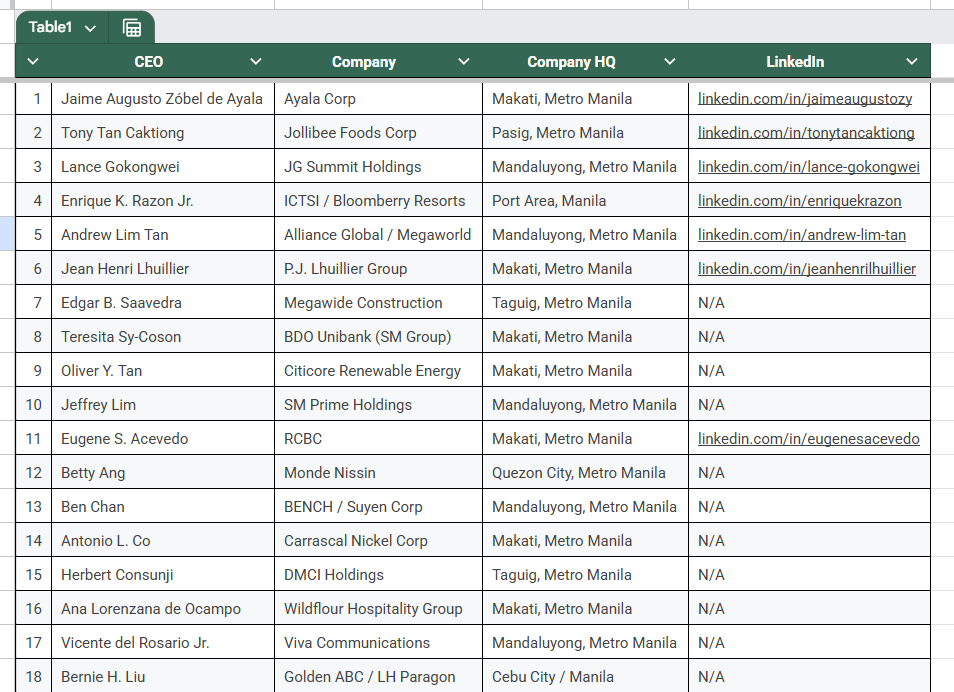
Task: Select cell Monde Nissin
Action: click(x=378, y=473)
